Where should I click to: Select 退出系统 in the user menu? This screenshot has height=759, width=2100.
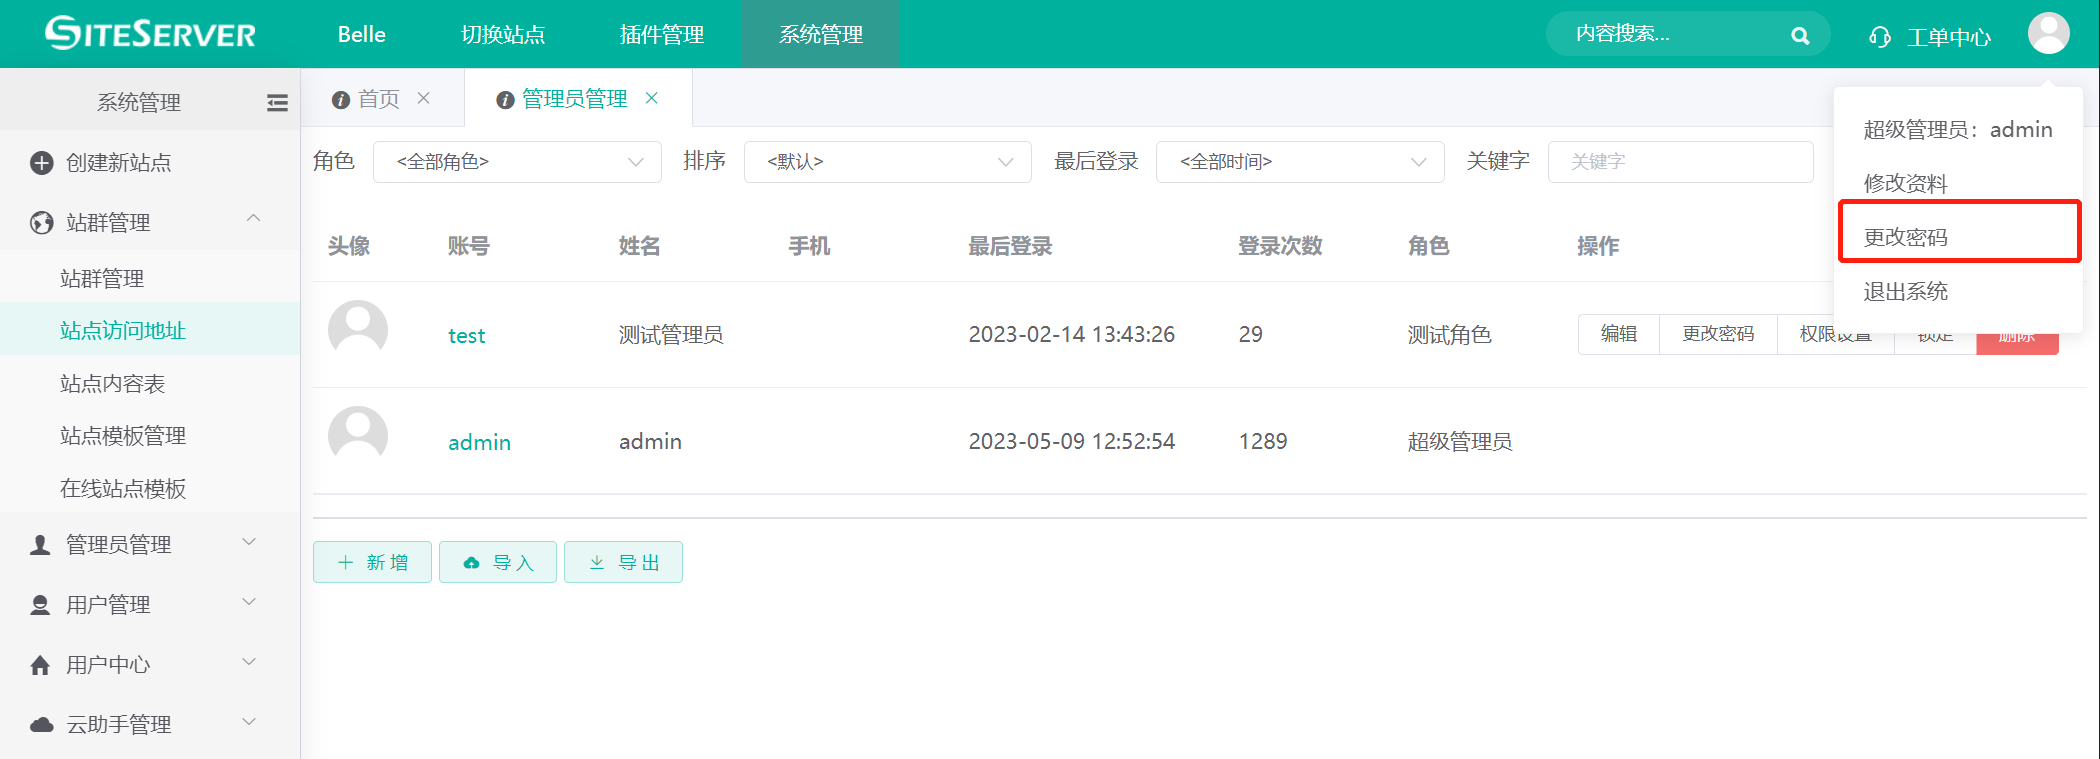[x=1906, y=292]
